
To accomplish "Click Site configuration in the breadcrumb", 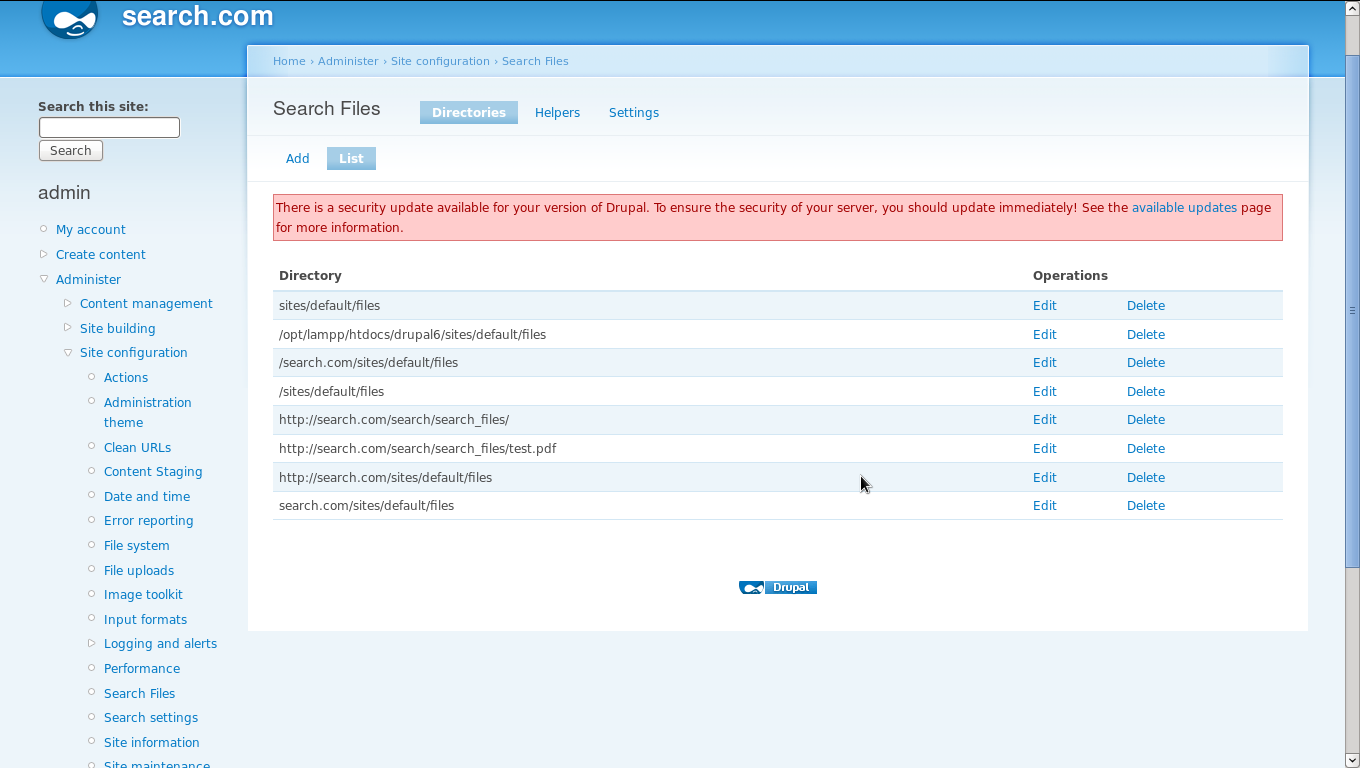I will pyautogui.click(x=440, y=61).
